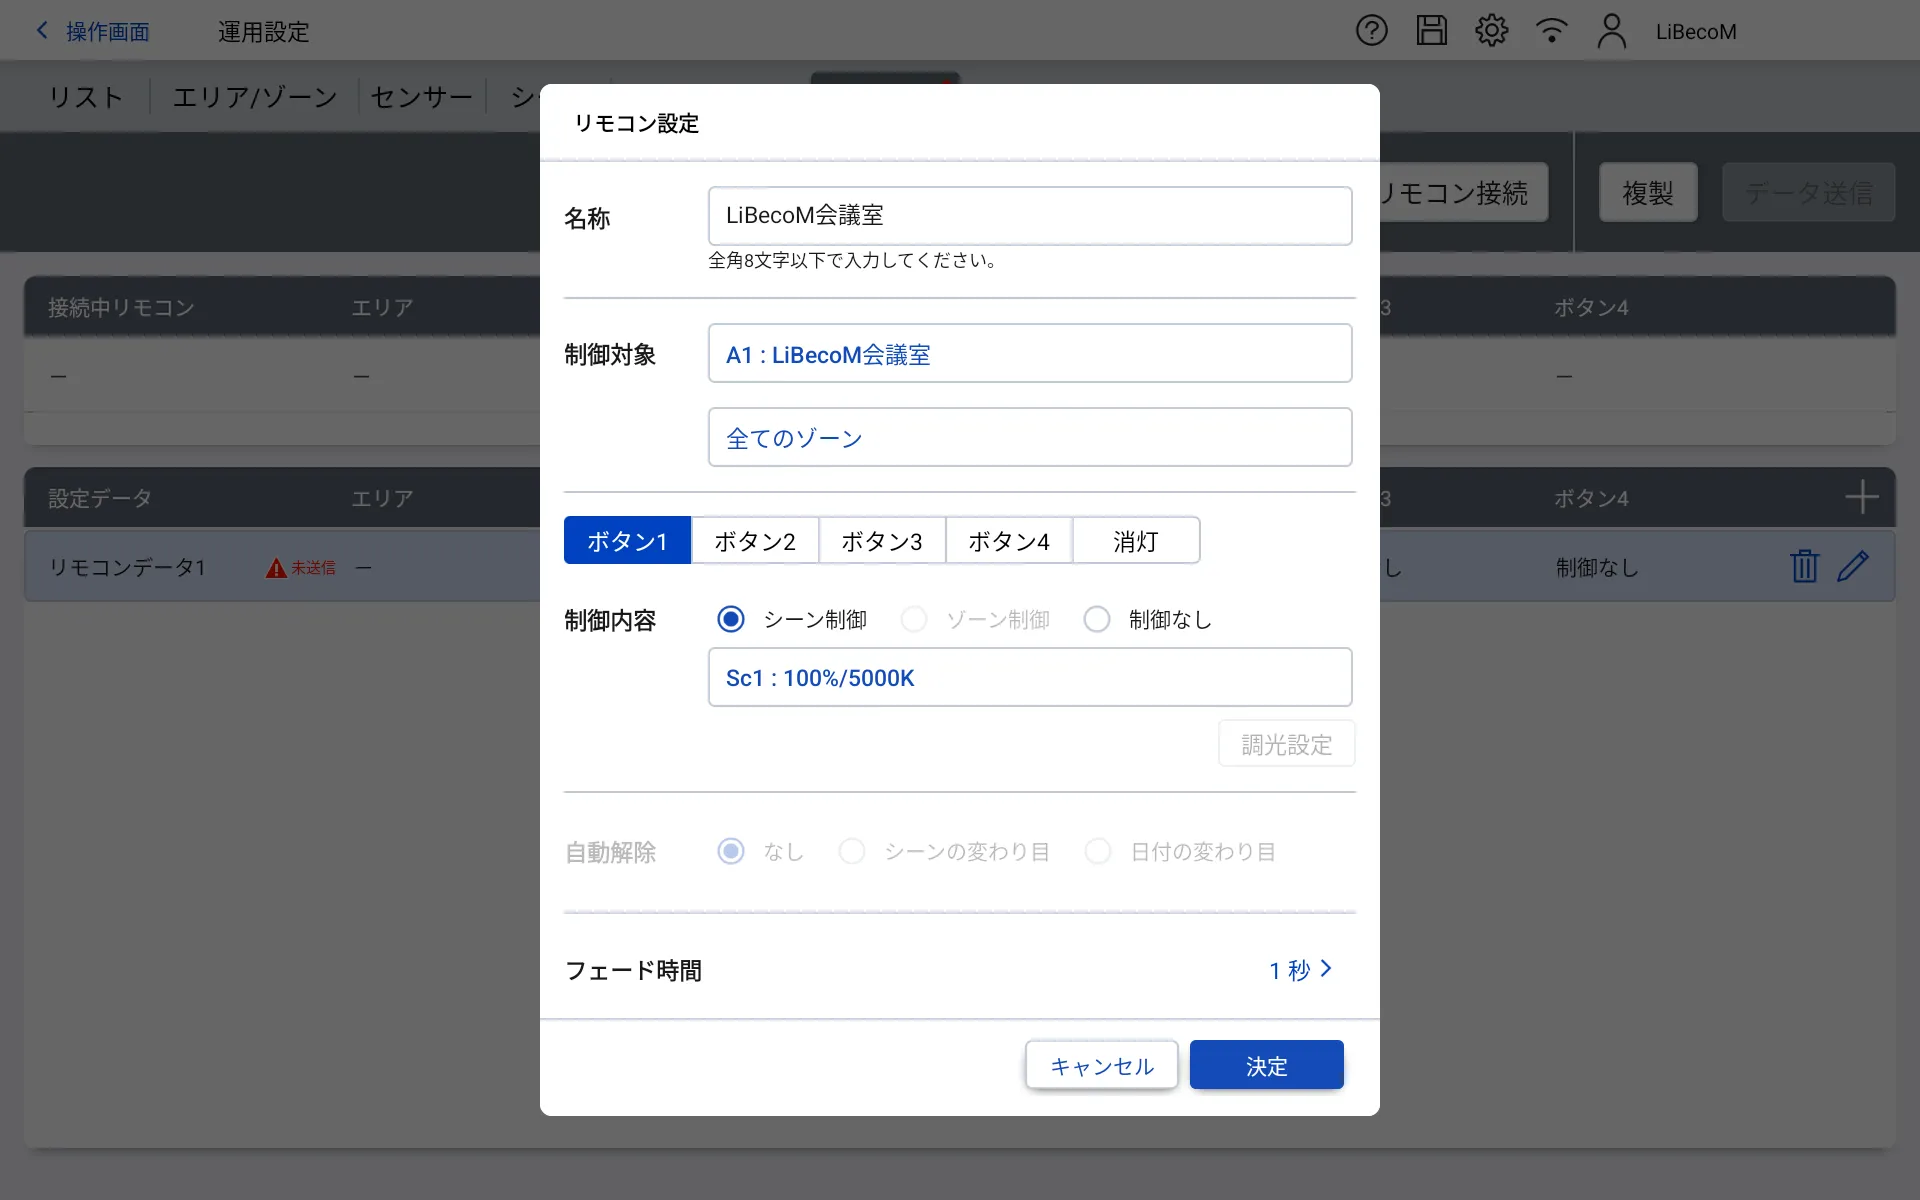Select the シーン制御 radio button

point(731,619)
